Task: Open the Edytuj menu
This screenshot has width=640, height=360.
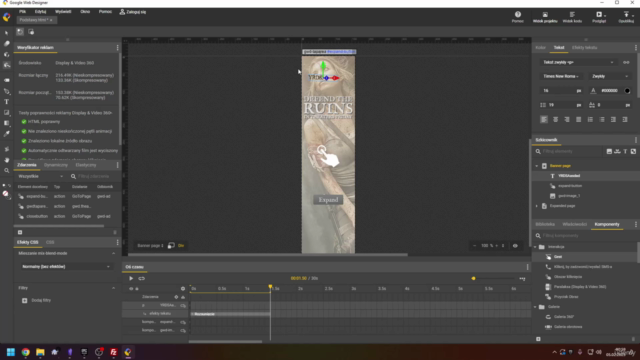Action: click(40, 12)
